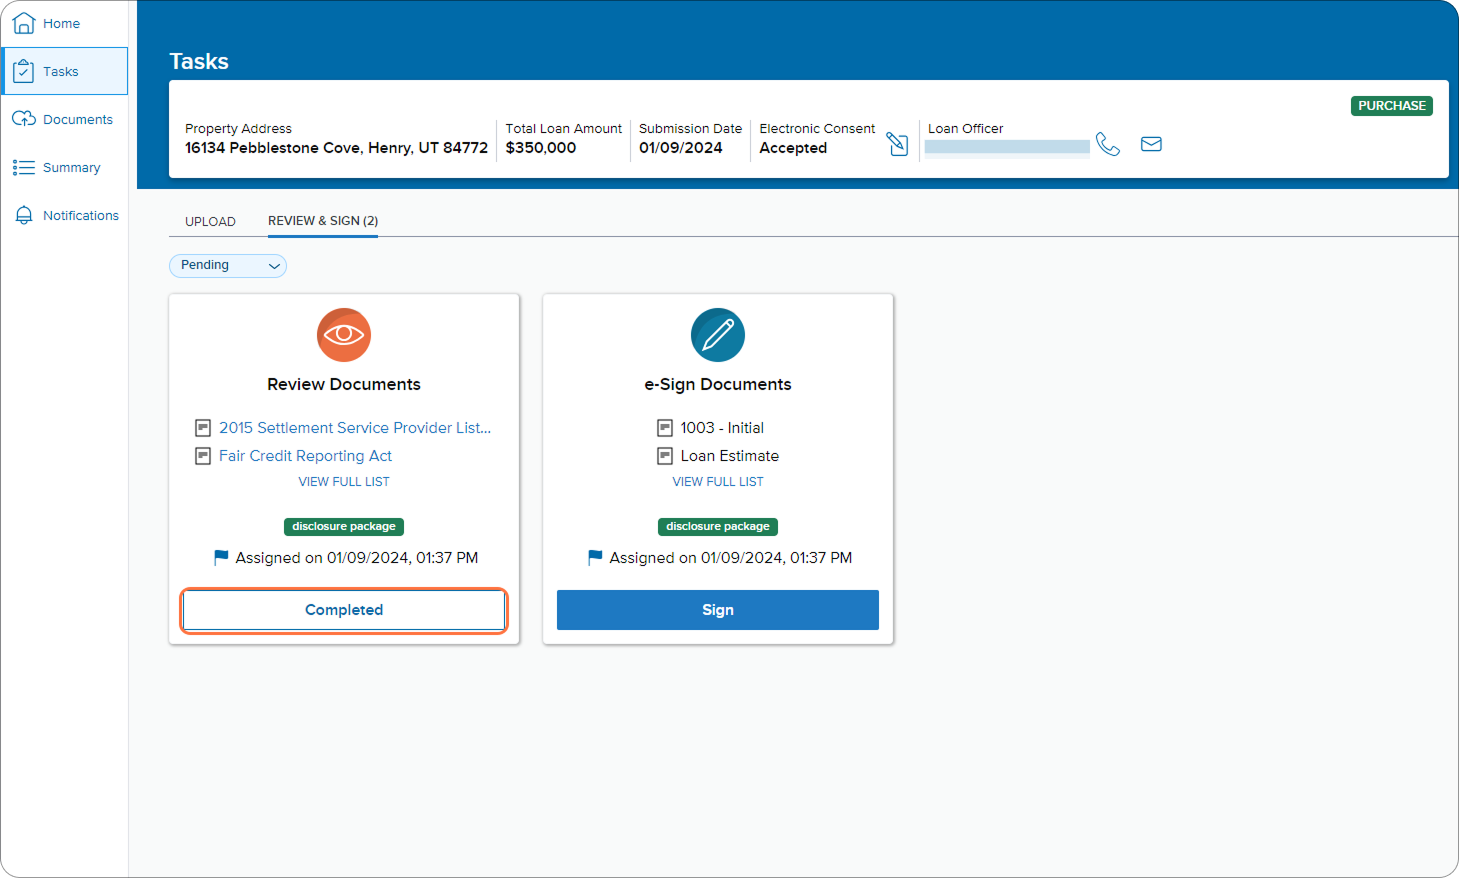Click document icon beside 1003 - Initial
1459x878 pixels.
pyautogui.click(x=665, y=428)
